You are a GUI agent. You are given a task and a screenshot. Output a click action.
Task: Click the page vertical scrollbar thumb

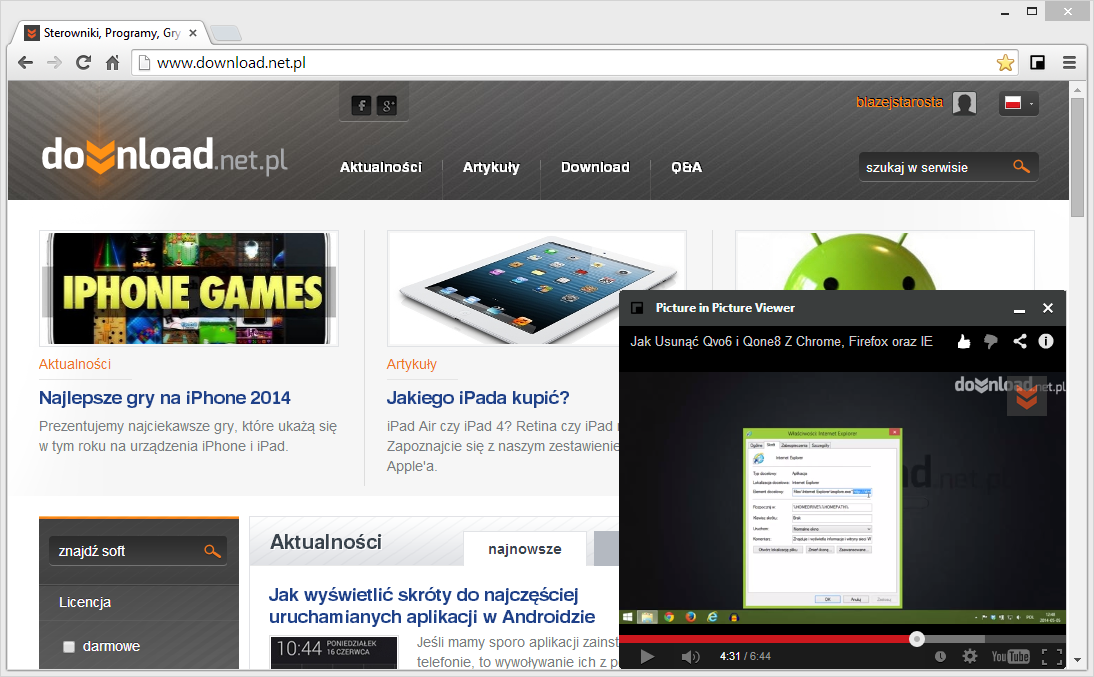[1078, 158]
